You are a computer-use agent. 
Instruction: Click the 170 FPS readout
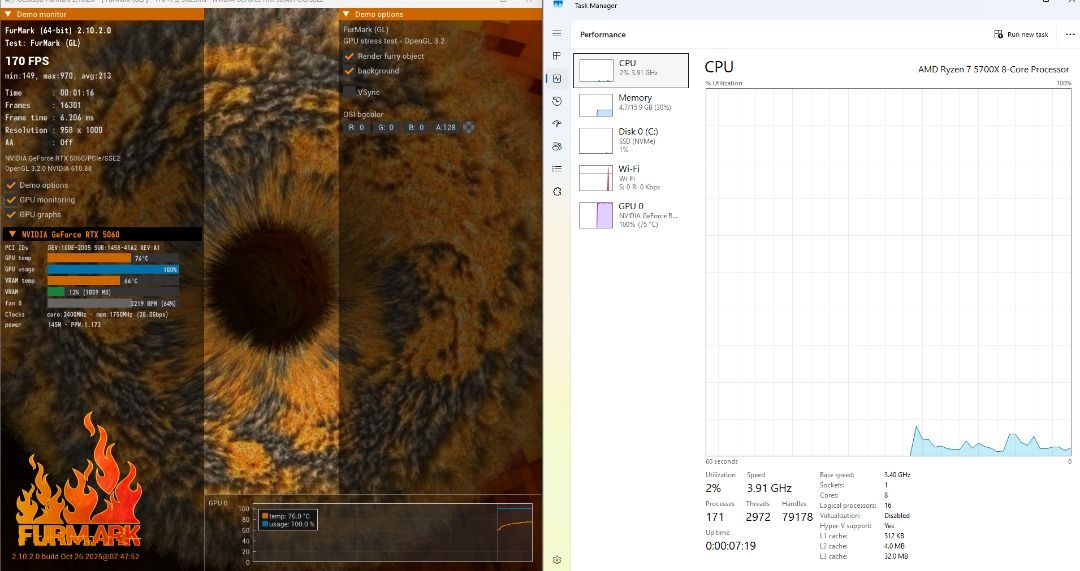pos(28,61)
